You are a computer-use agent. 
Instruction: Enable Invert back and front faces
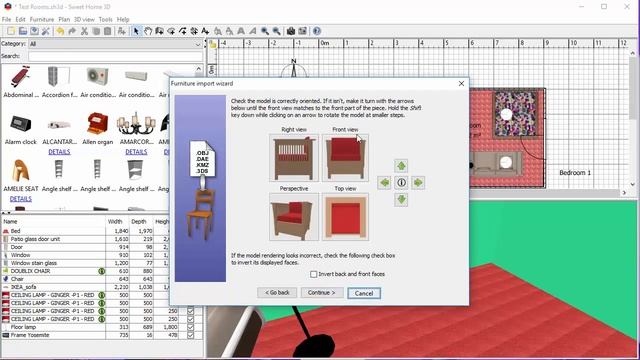point(313,274)
